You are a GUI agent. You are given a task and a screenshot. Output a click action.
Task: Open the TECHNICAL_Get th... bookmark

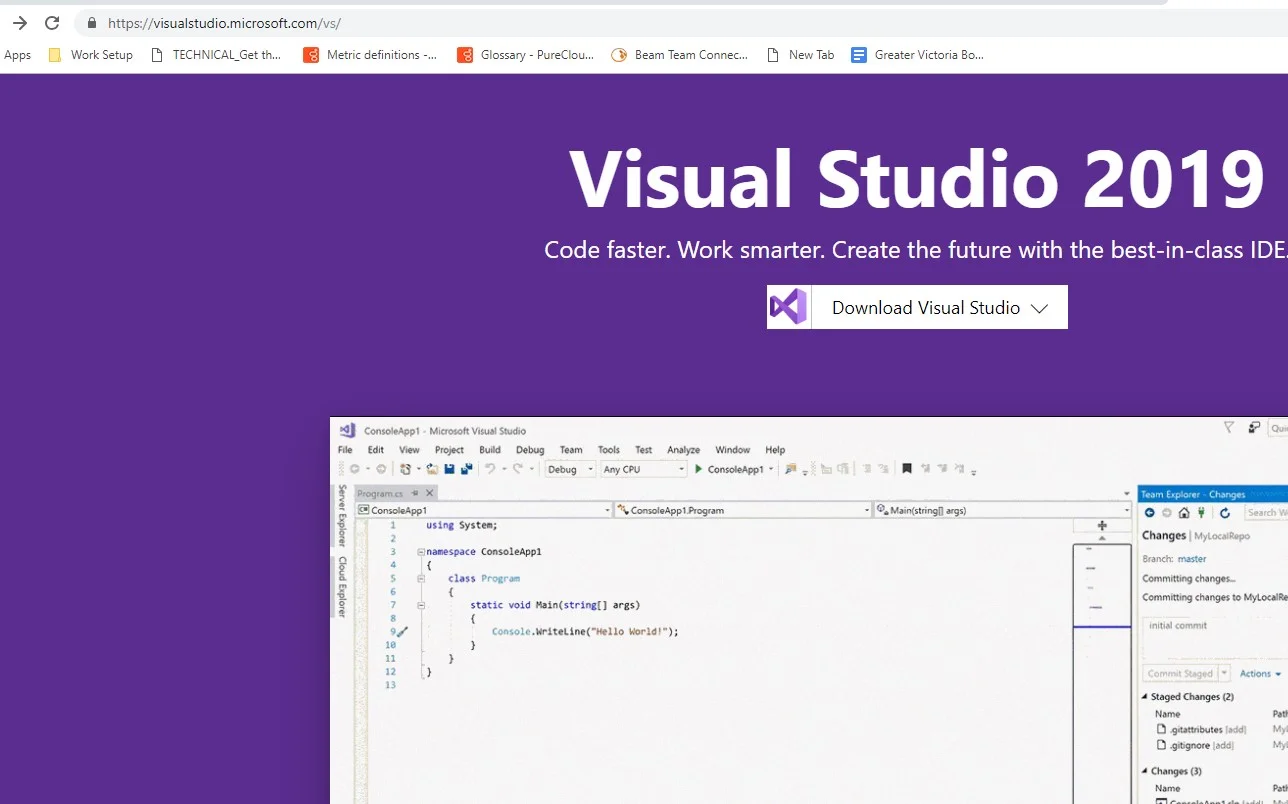point(215,55)
